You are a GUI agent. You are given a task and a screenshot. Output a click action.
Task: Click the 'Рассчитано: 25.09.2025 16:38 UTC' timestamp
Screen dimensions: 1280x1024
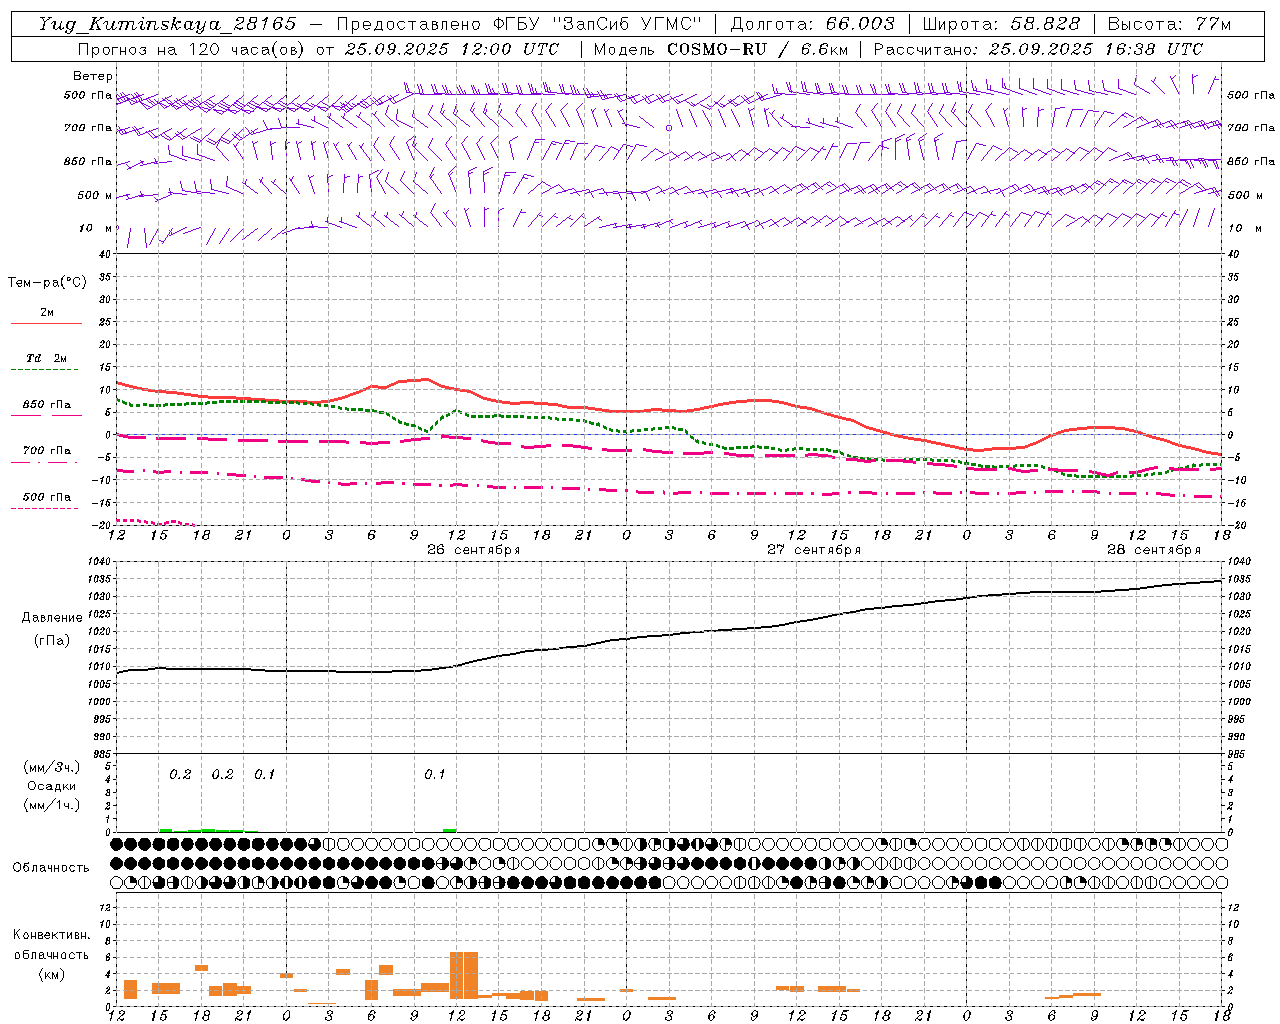point(1038,49)
